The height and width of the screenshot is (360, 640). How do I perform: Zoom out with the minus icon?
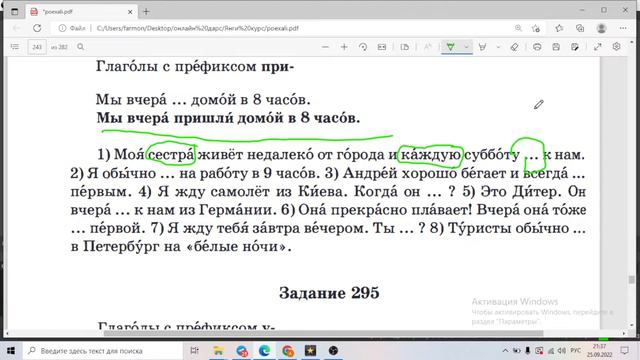pyautogui.click(x=325, y=47)
